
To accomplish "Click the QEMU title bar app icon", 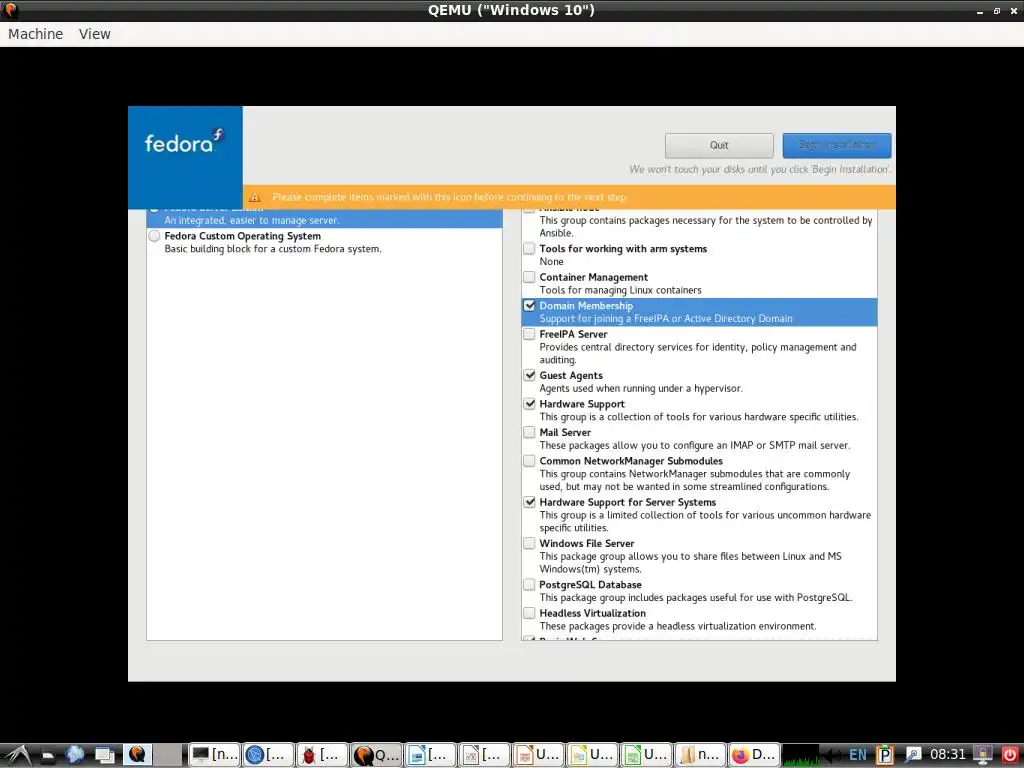I will coord(10,10).
